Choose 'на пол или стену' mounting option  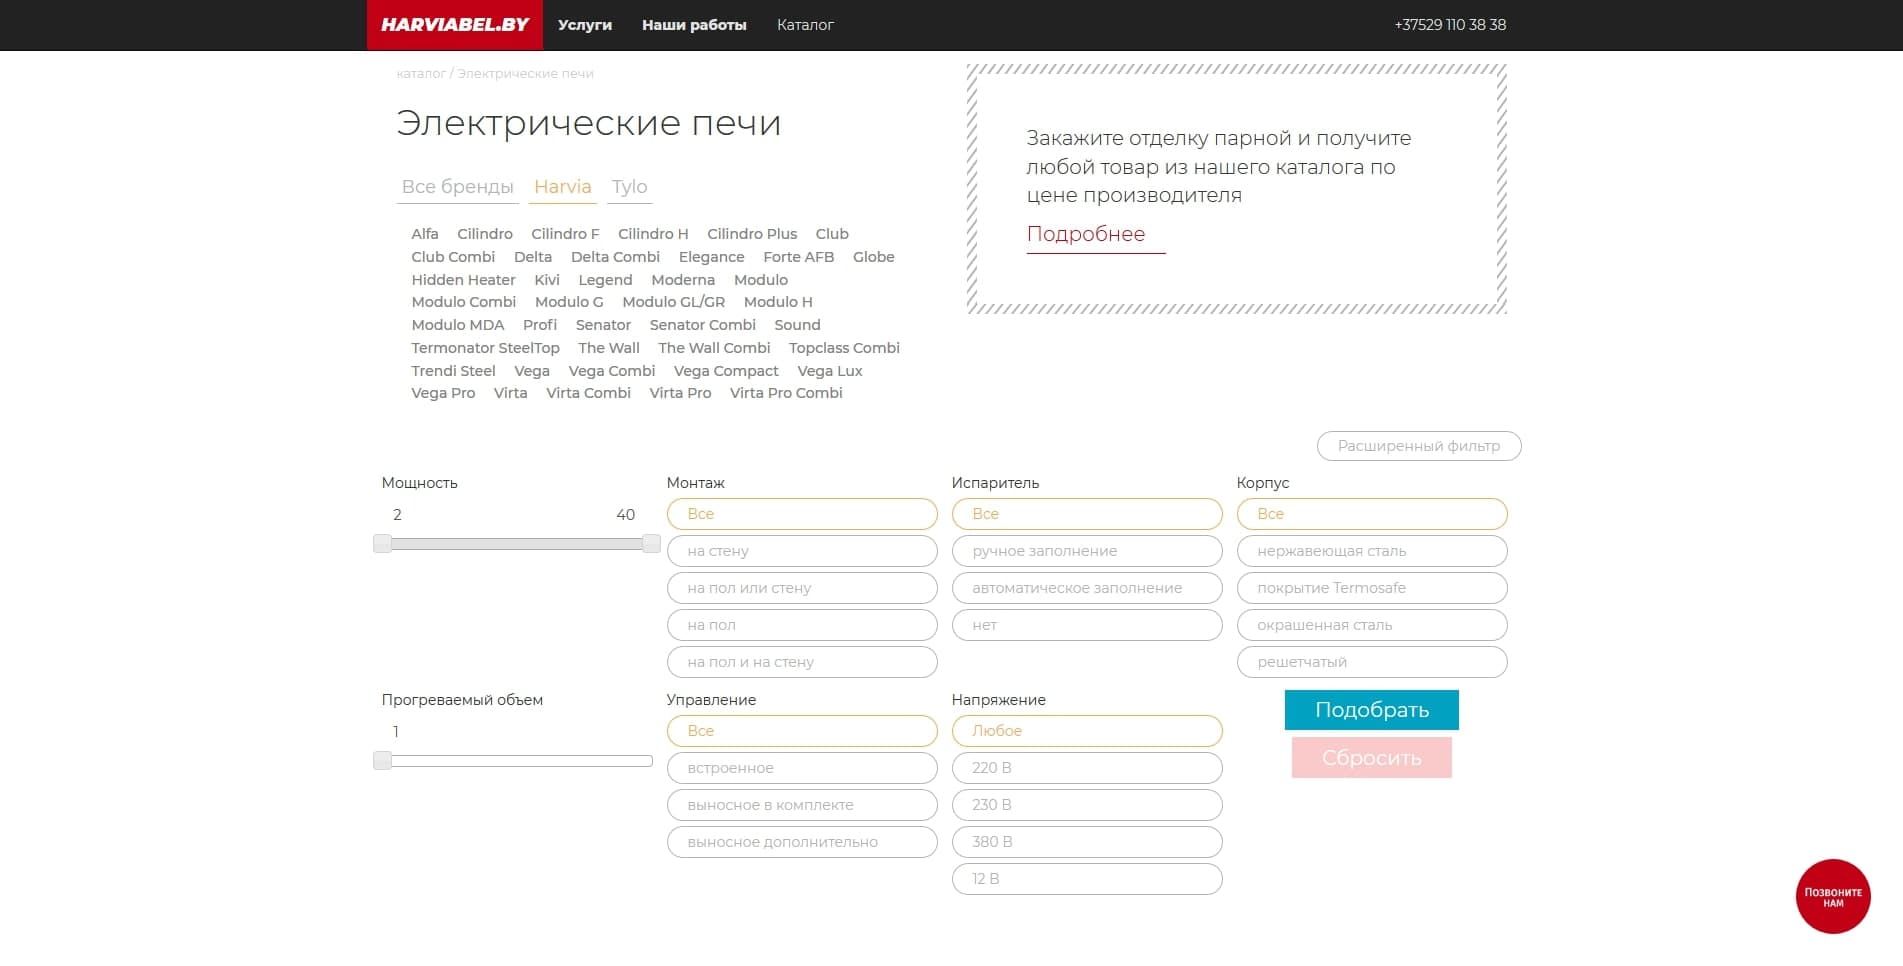pyautogui.click(x=802, y=588)
